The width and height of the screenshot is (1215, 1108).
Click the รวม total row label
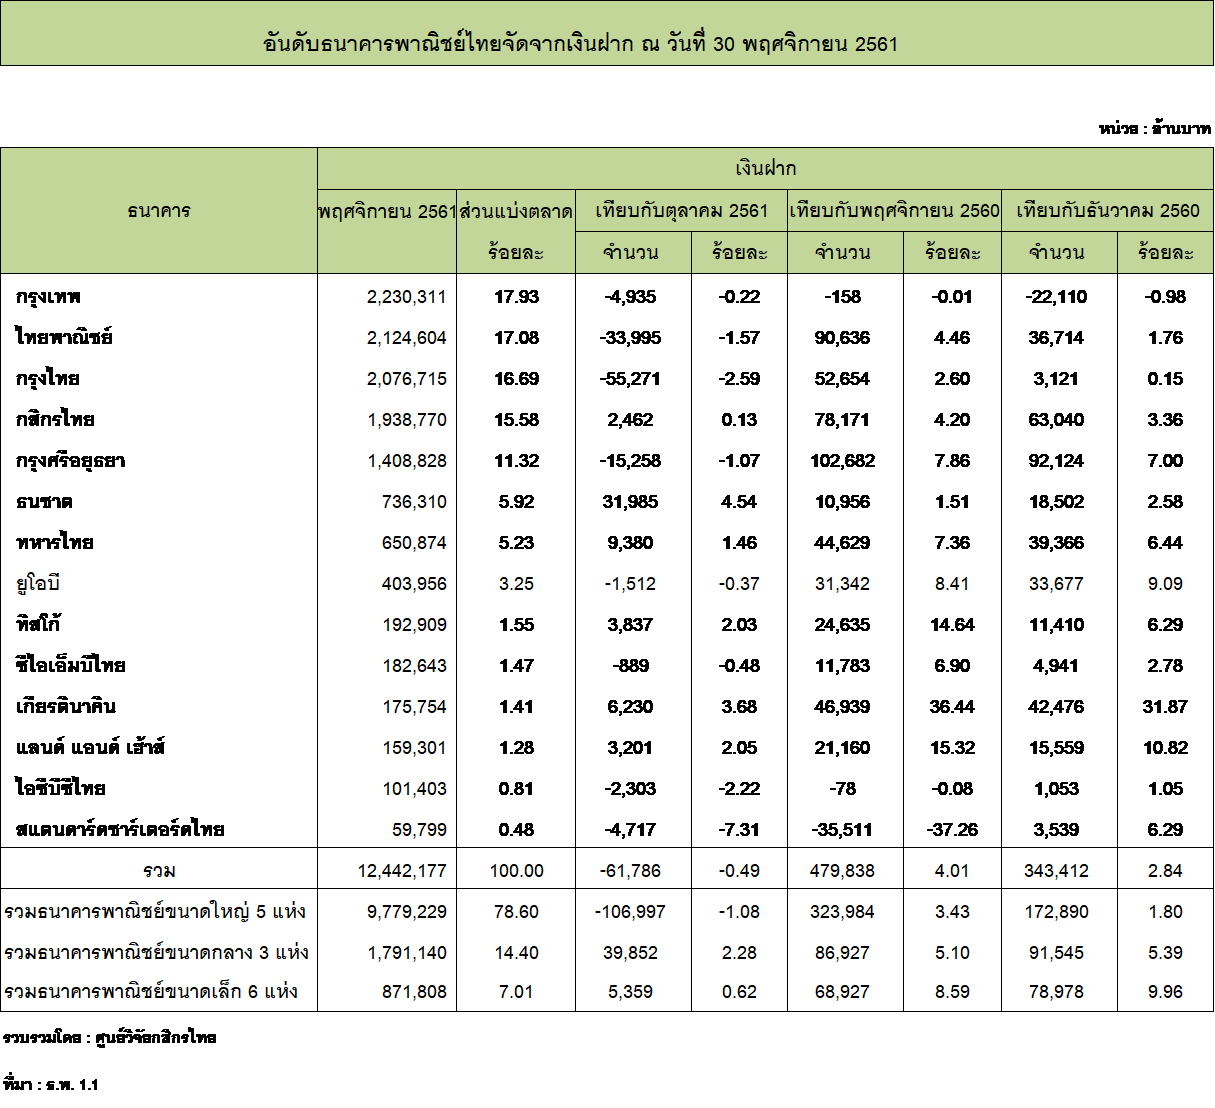click(x=159, y=871)
